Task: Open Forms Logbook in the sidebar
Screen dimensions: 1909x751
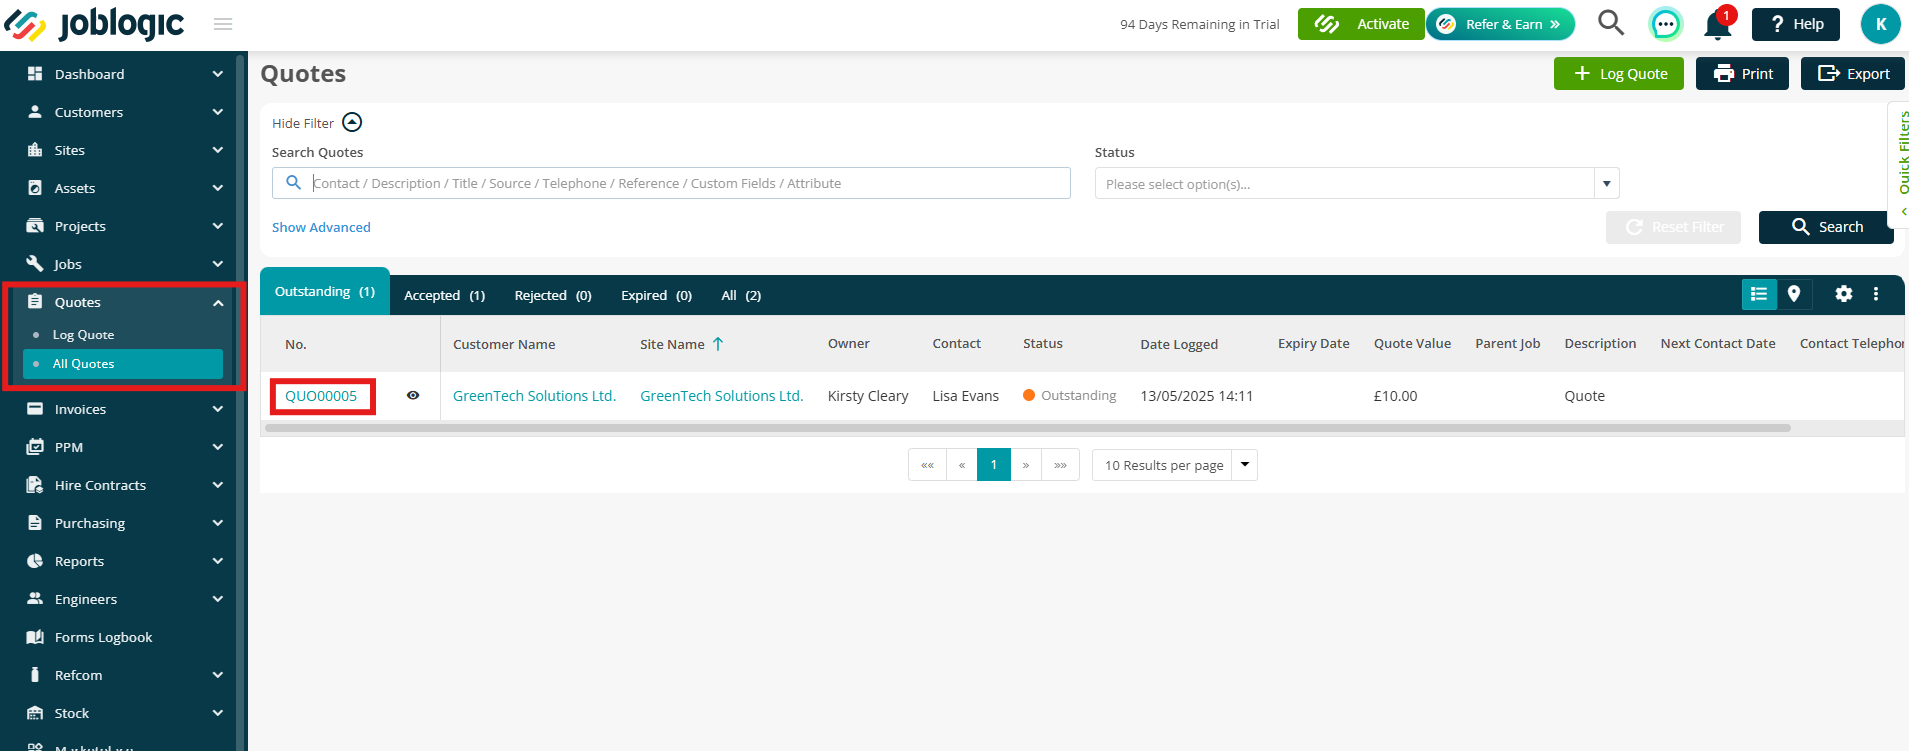Action: coord(103,637)
